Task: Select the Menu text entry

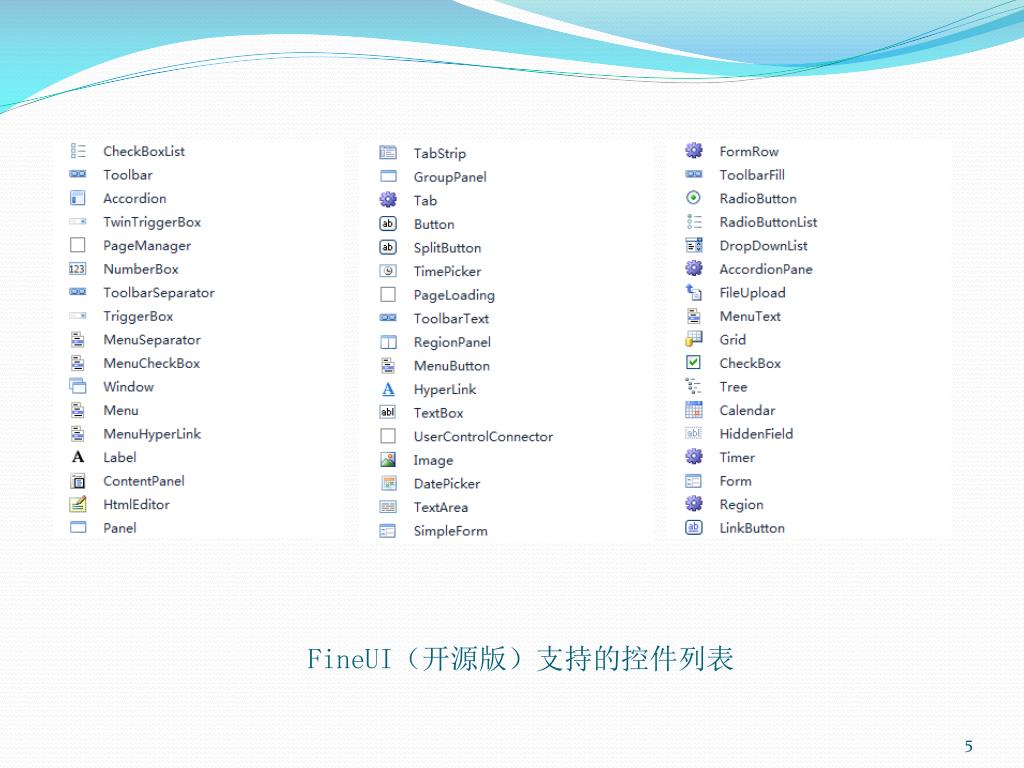Action: [x=121, y=410]
